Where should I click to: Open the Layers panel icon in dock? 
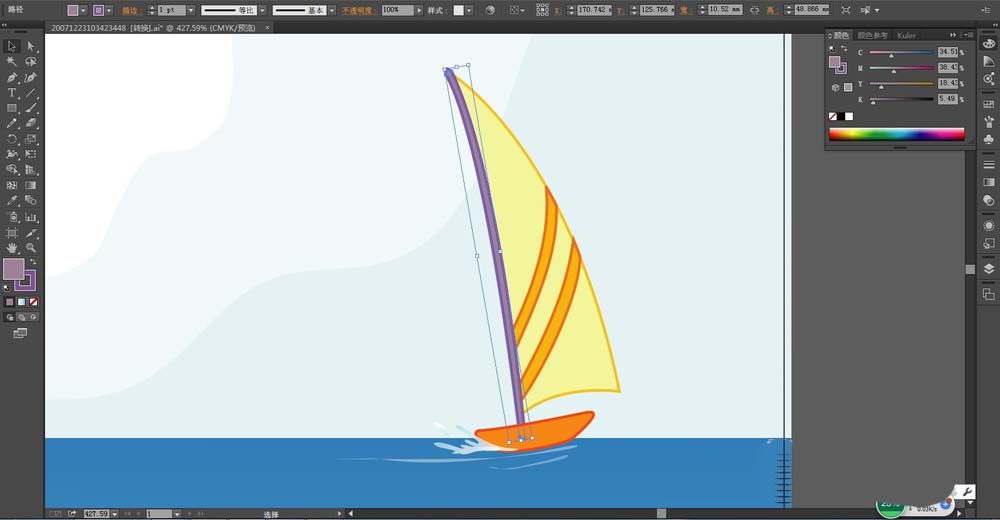[989, 269]
